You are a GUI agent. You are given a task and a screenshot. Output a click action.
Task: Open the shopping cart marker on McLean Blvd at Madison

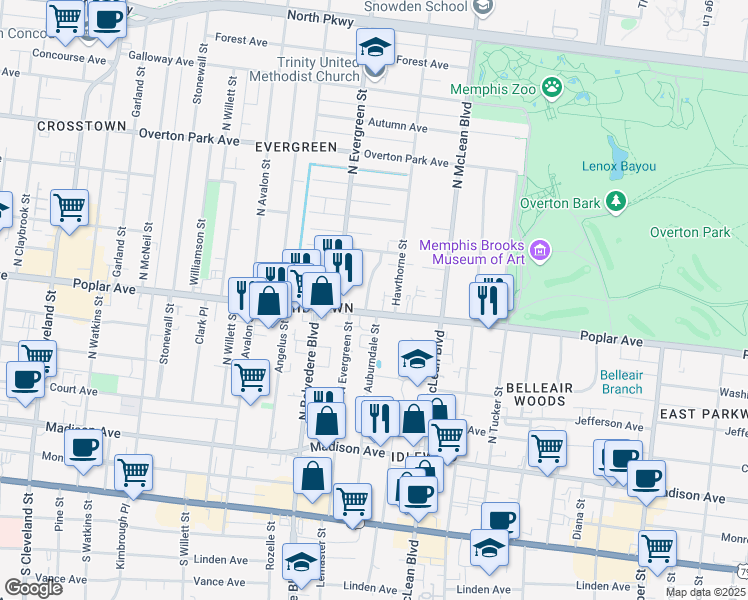point(447,438)
